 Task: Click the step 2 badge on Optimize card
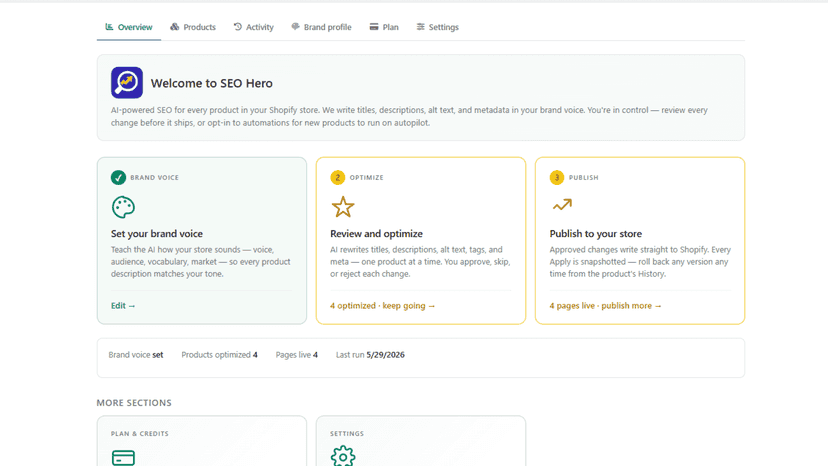coord(337,178)
